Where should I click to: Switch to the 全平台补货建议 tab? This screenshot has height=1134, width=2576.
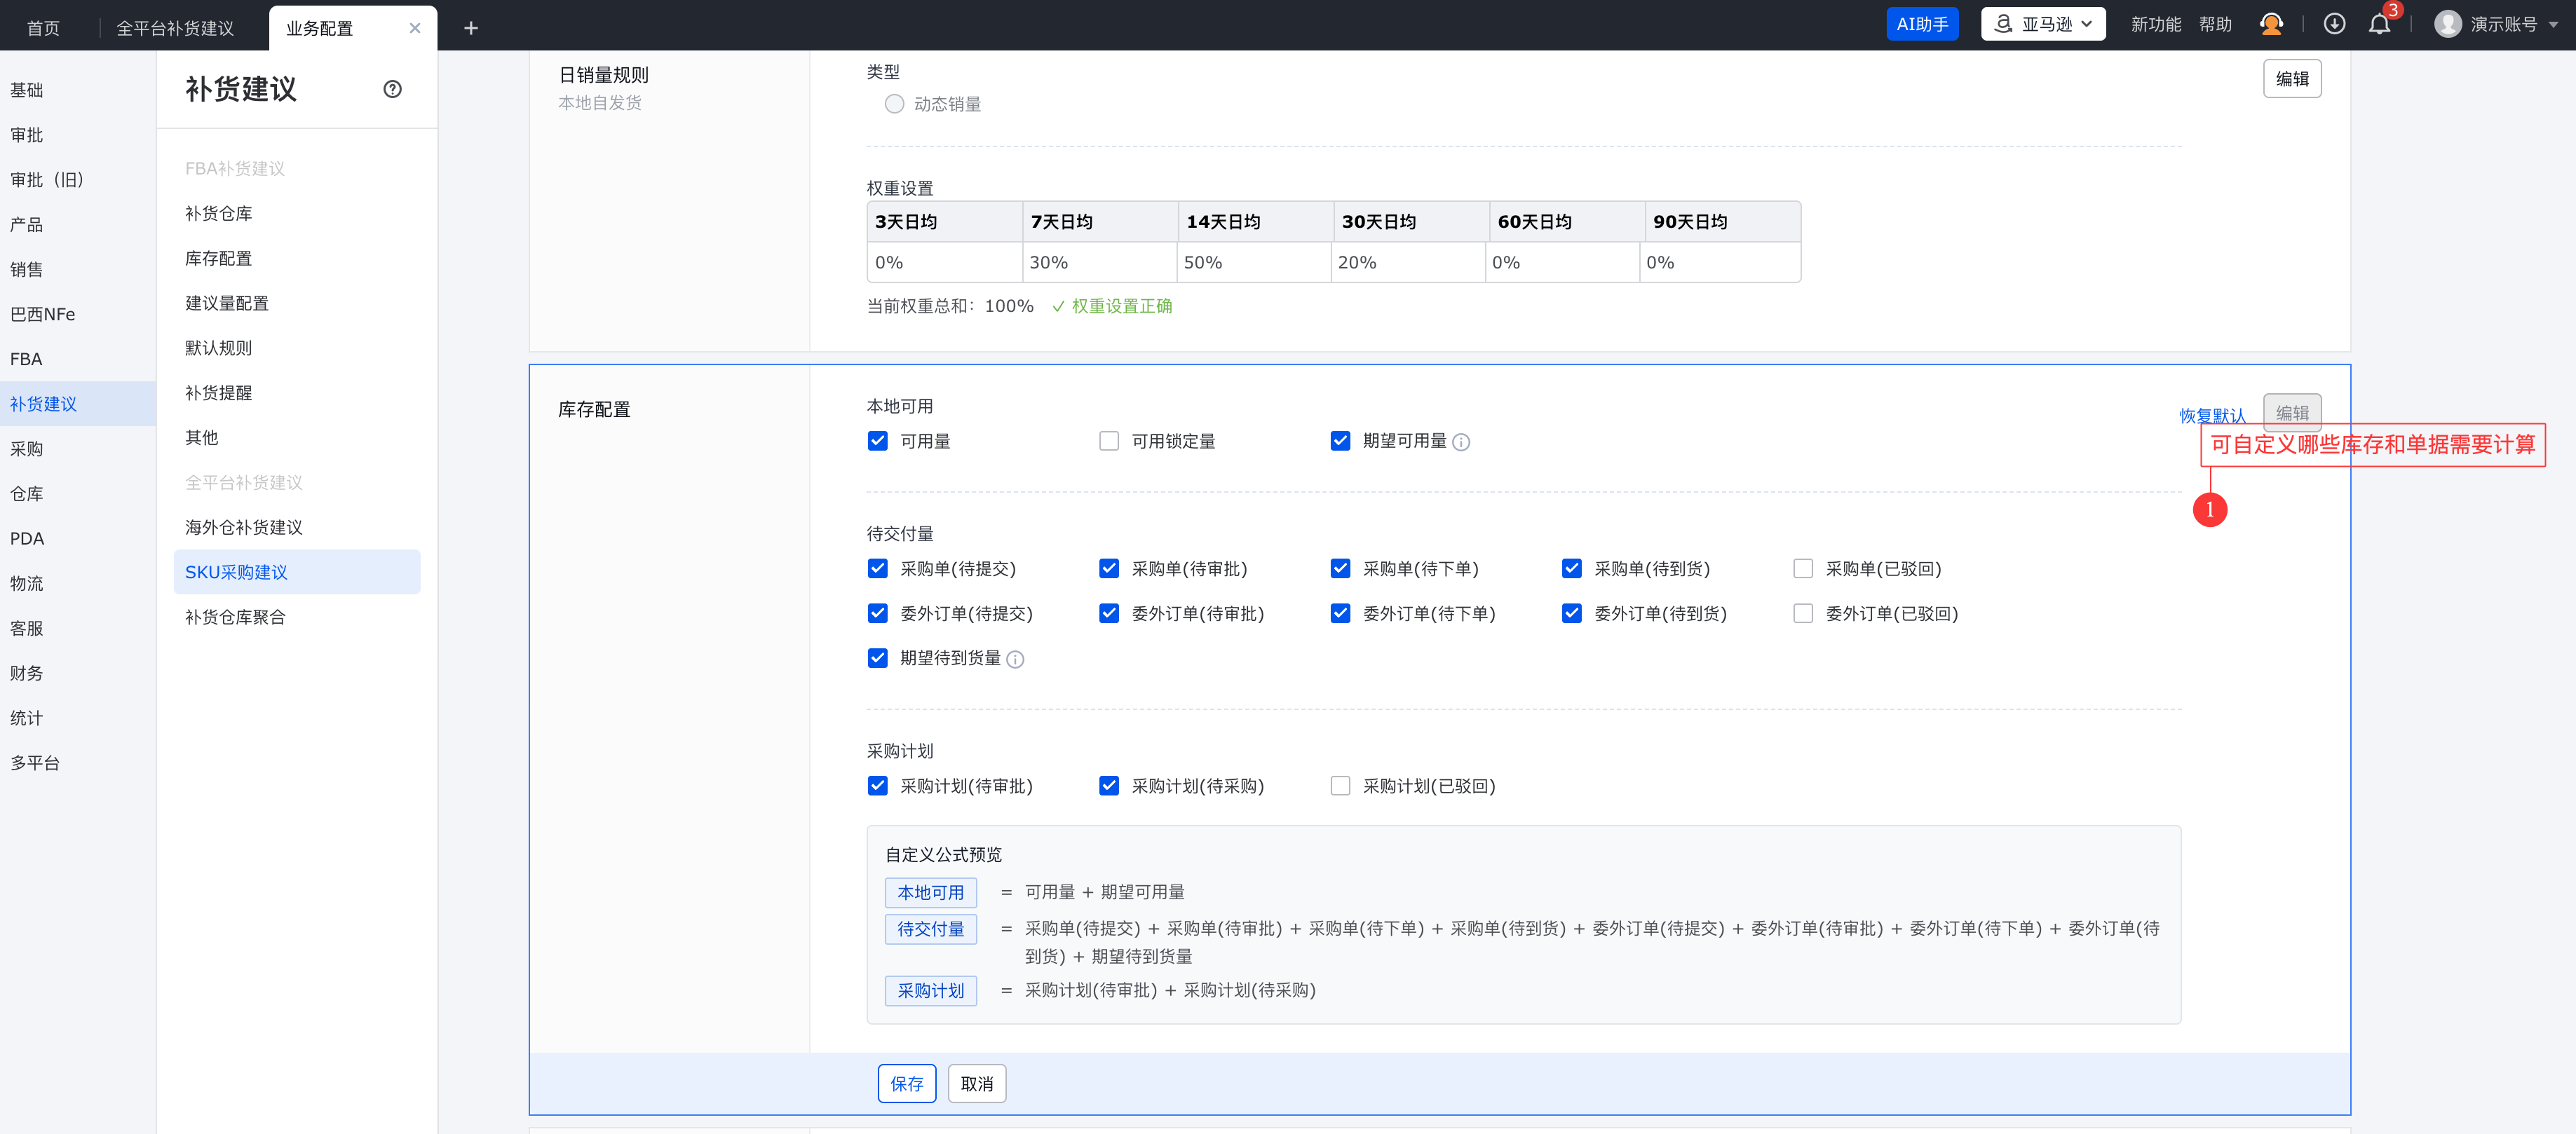pos(175,28)
